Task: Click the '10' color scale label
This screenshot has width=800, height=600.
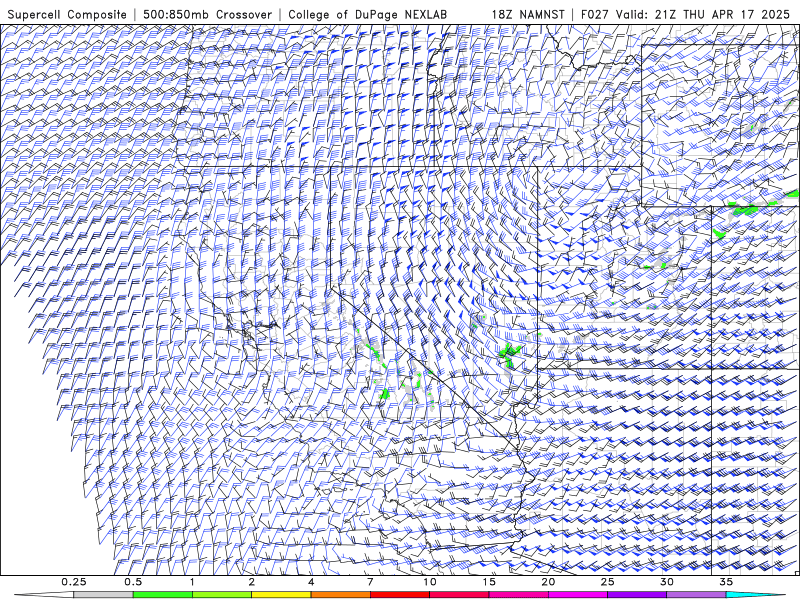Action: pos(430,582)
